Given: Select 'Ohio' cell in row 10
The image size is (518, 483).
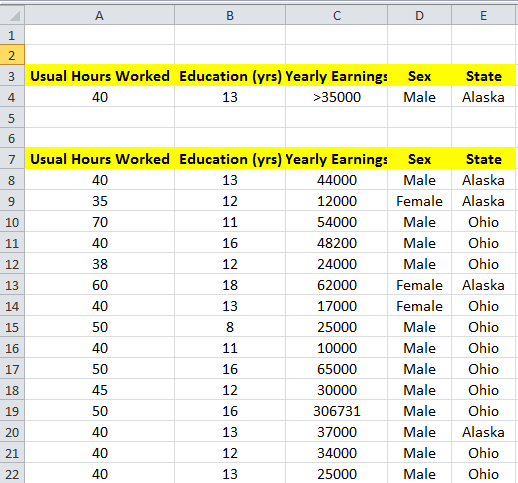Looking at the screenshot, I should click(x=483, y=222).
